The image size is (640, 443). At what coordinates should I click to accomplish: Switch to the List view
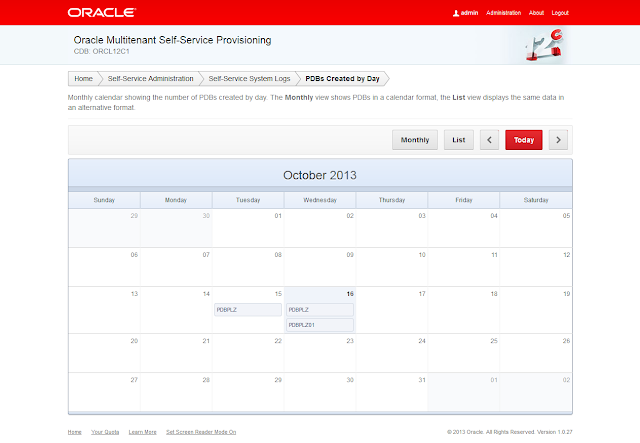point(459,140)
